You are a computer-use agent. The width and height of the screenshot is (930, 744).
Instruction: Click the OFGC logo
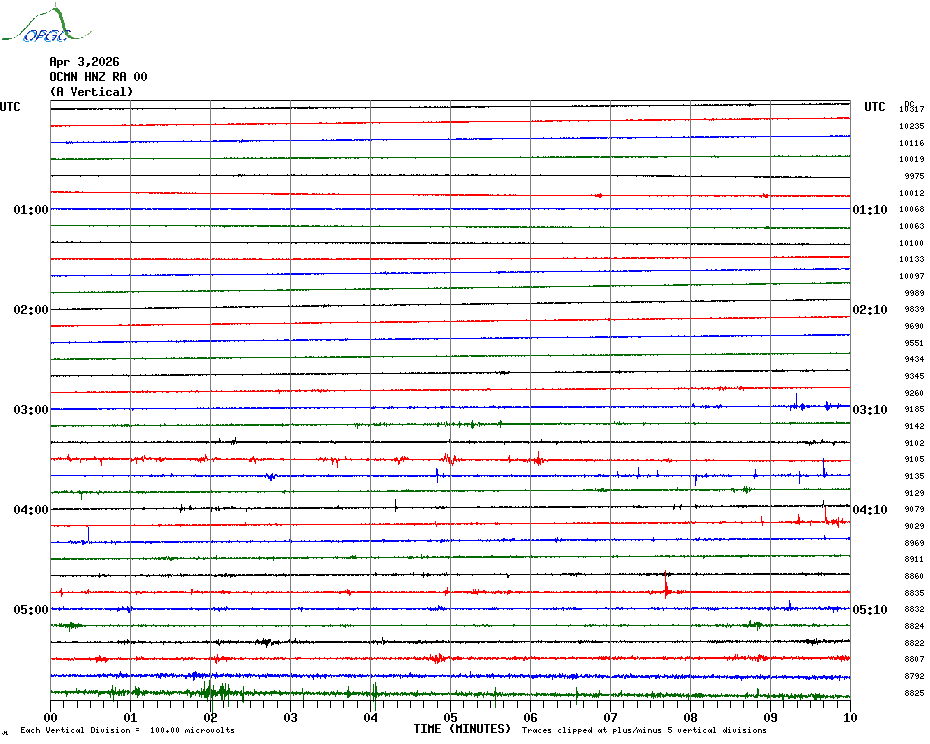[x=47, y=24]
